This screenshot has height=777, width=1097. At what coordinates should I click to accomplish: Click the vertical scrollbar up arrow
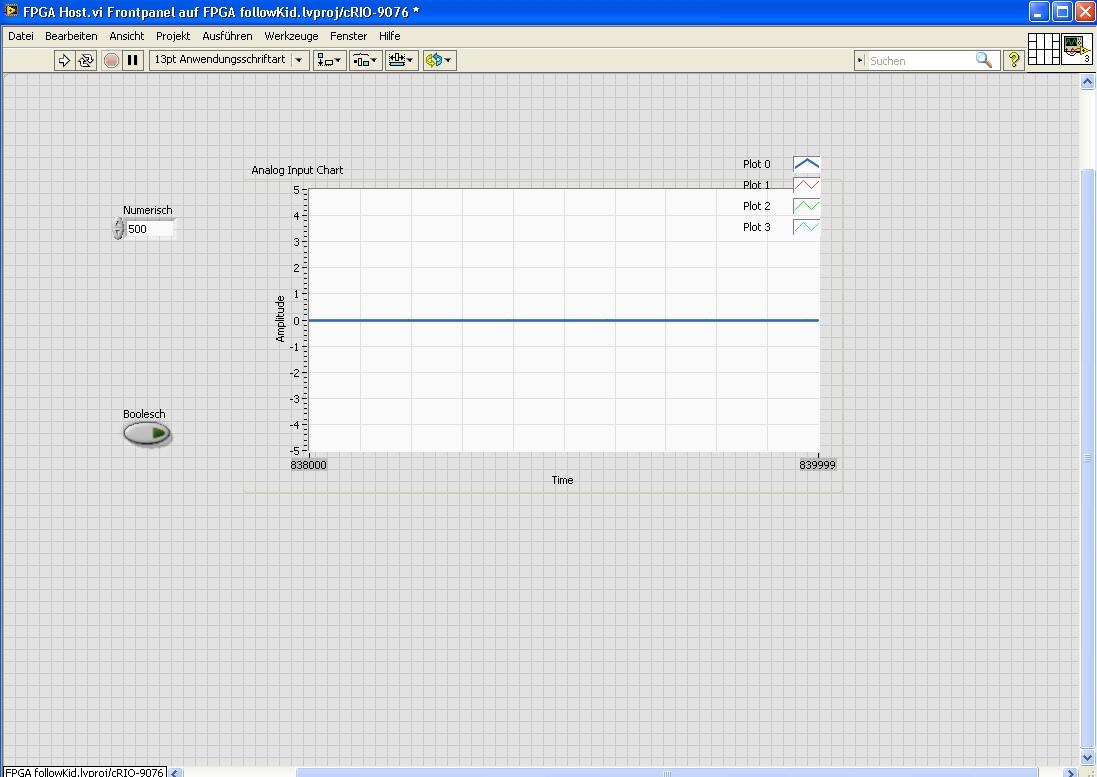1087,82
